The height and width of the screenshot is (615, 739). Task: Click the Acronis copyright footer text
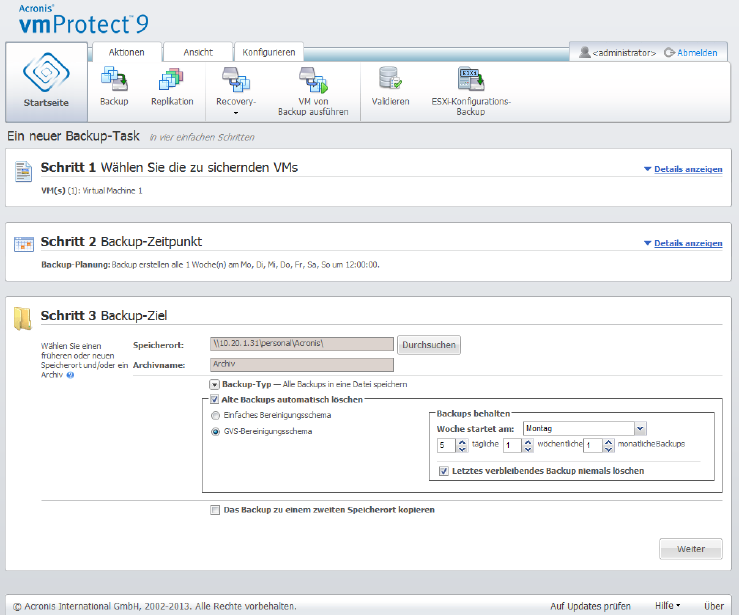click(155, 607)
